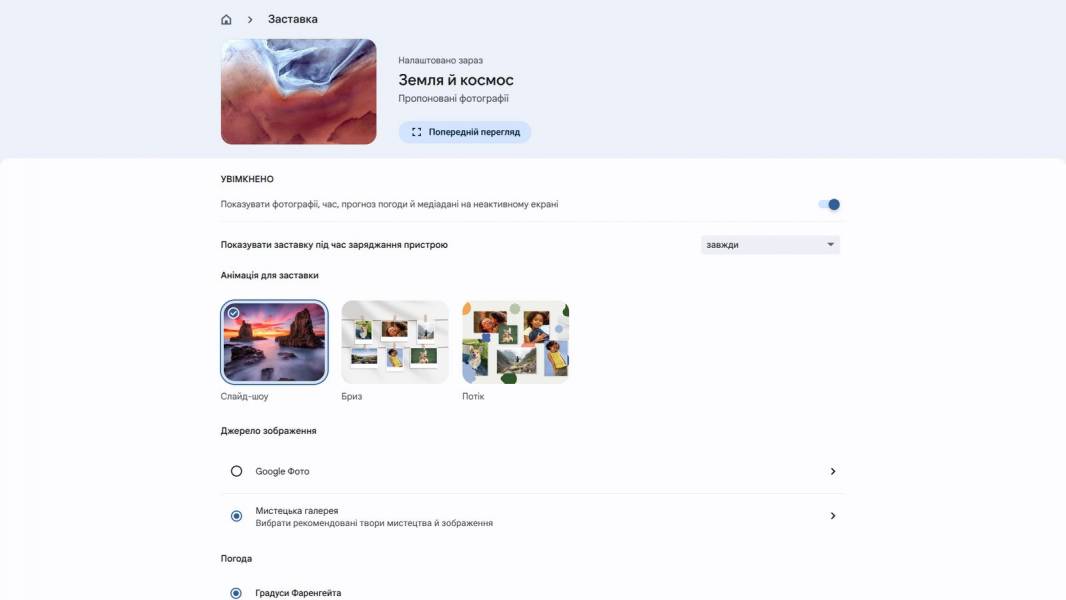The width and height of the screenshot is (1066, 600).
Task: Select the Слайд-шоу animation thumbnail
Action: point(274,342)
